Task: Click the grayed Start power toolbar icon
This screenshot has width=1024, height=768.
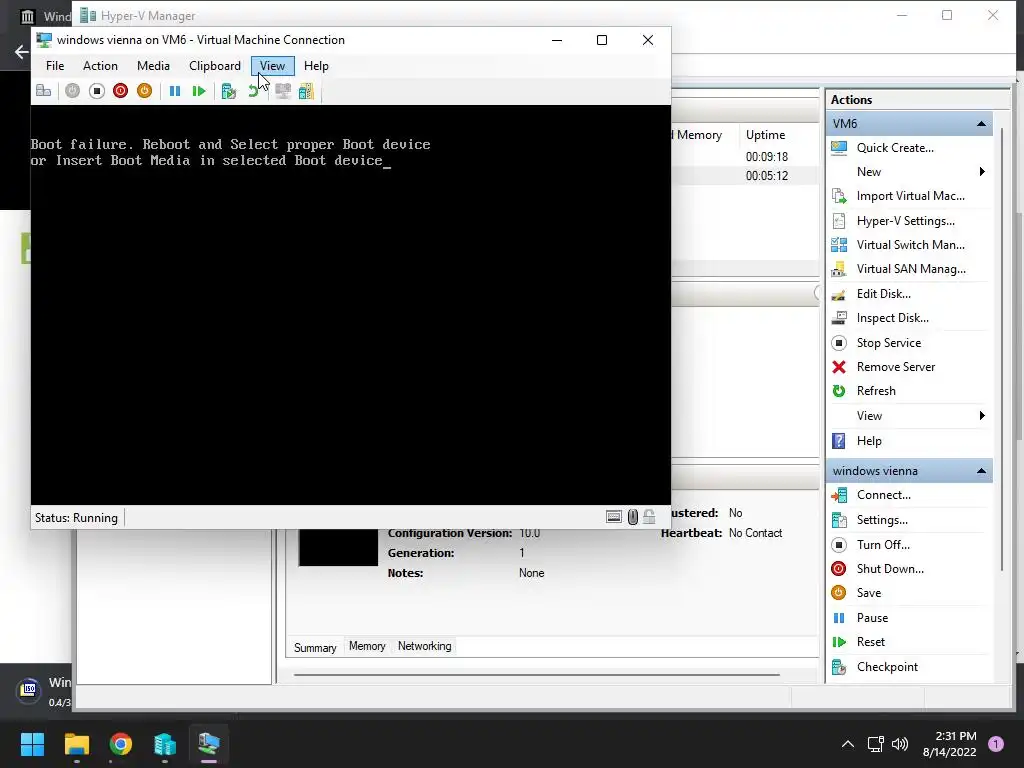Action: (72, 91)
